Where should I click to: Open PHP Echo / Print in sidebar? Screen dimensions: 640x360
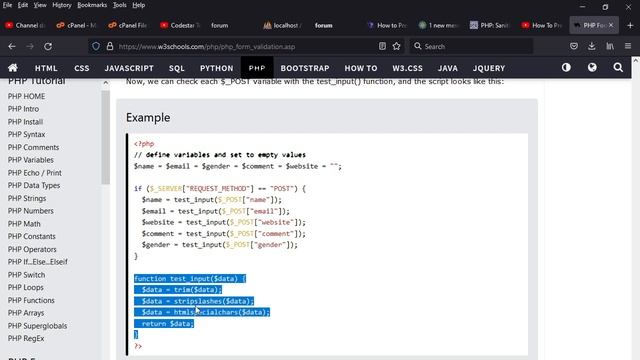pyautogui.click(x=35, y=173)
